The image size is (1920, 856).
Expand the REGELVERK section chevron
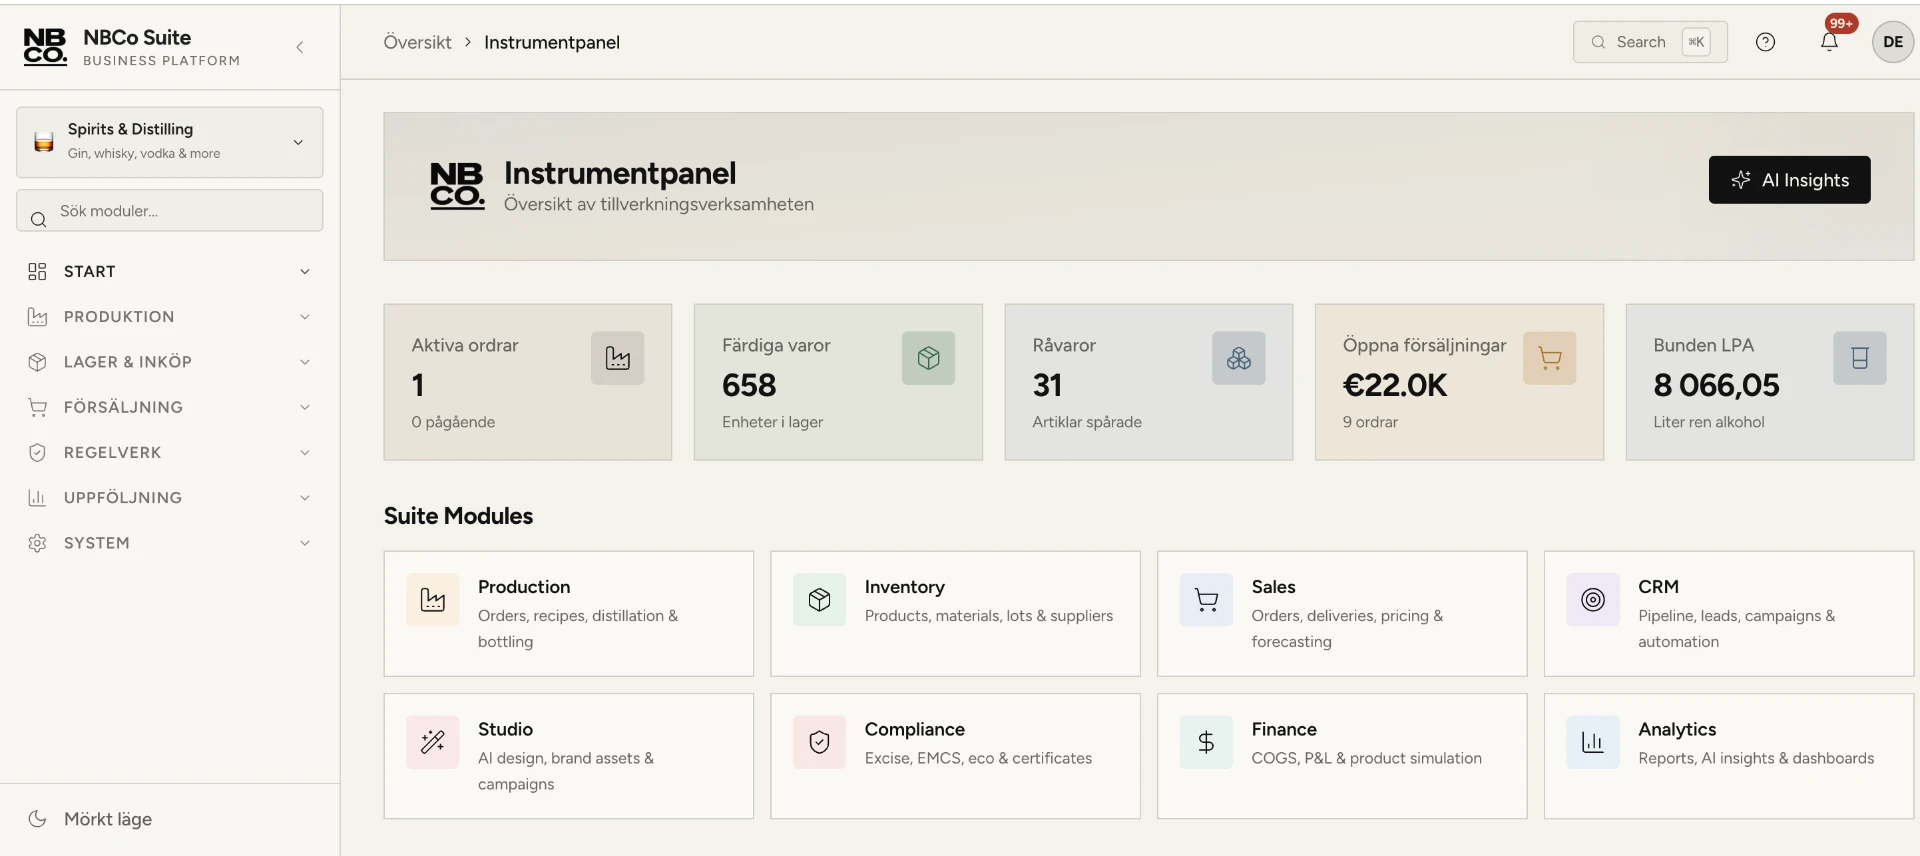304,453
